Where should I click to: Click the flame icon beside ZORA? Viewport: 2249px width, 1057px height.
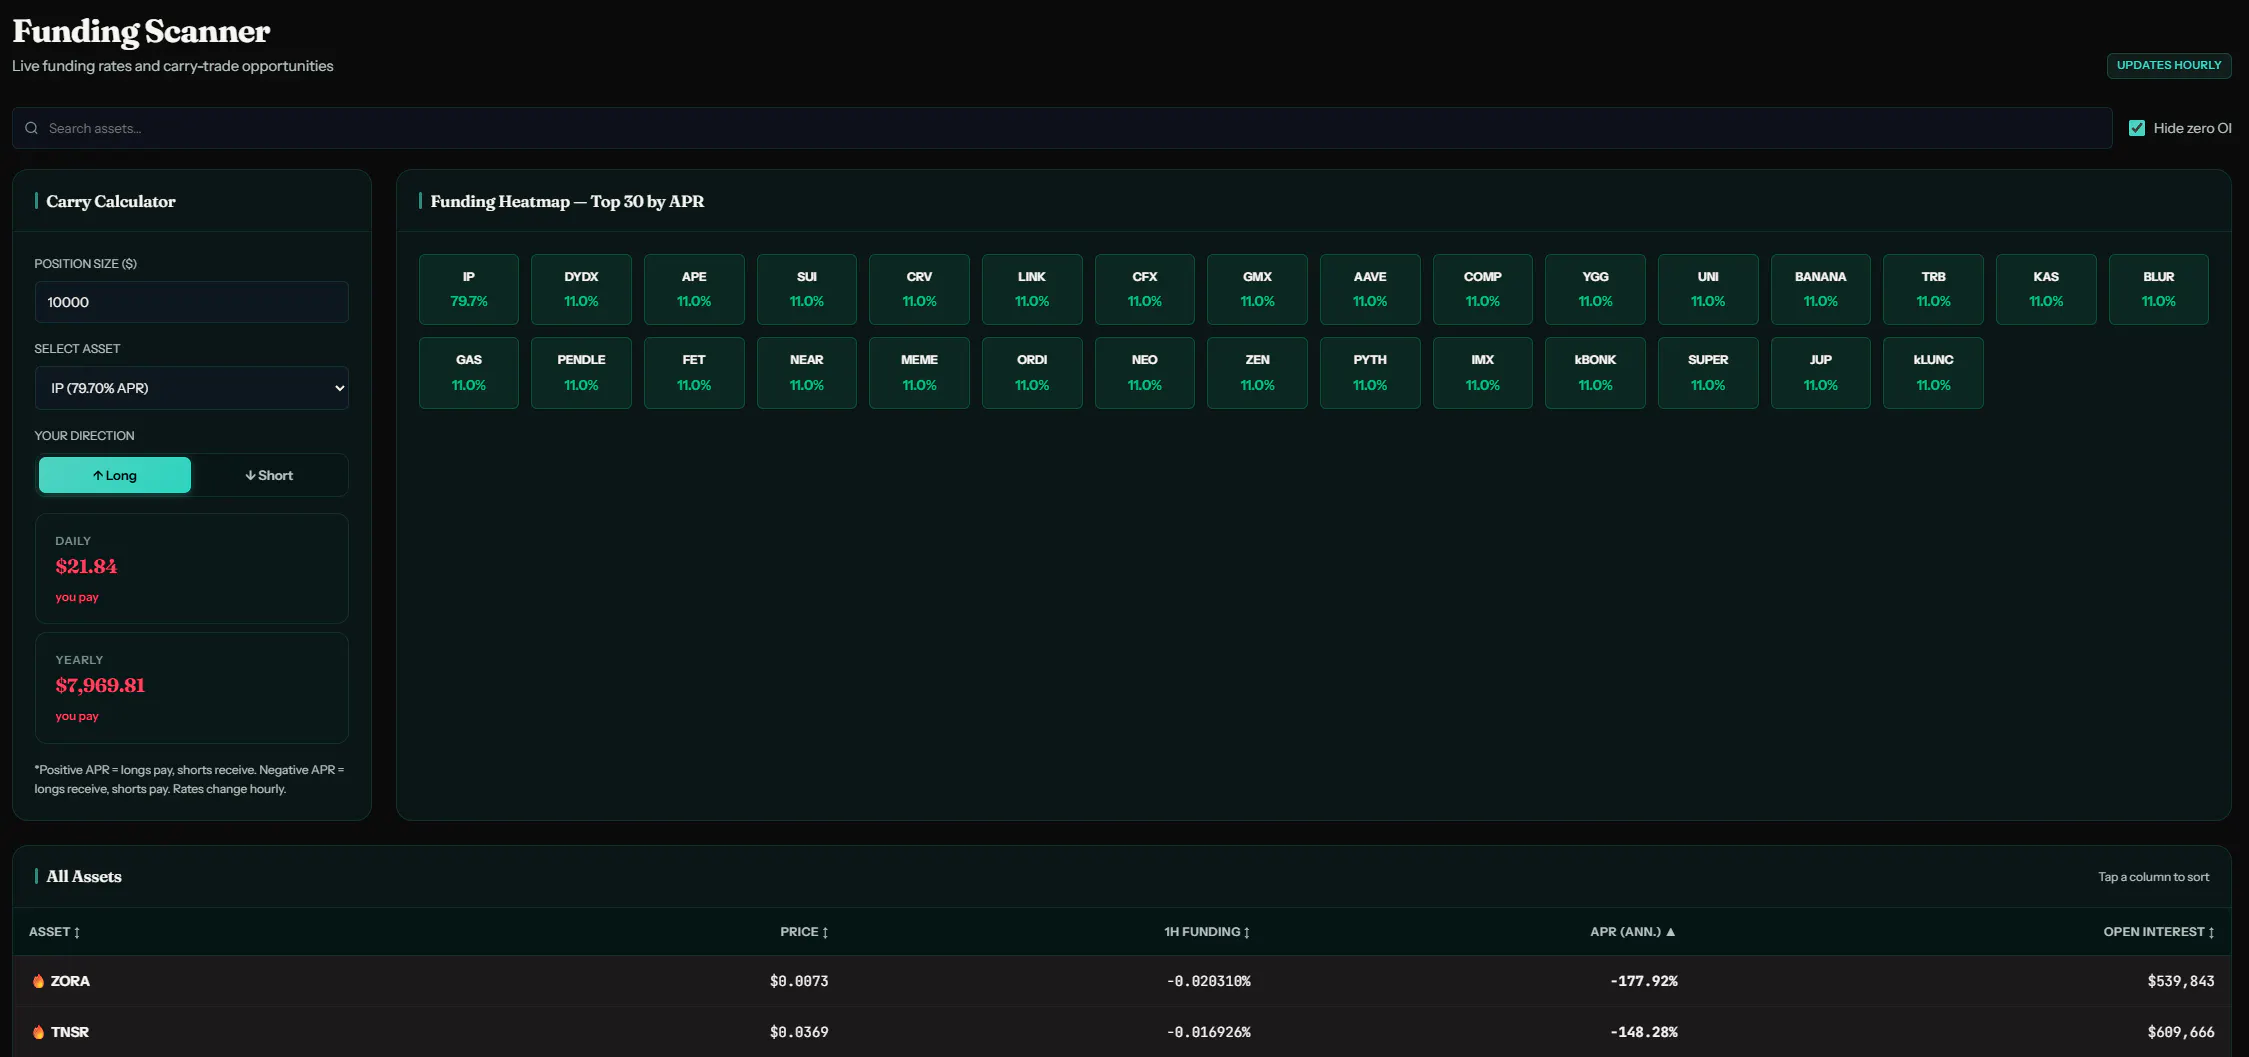click(x=38, y=981)
